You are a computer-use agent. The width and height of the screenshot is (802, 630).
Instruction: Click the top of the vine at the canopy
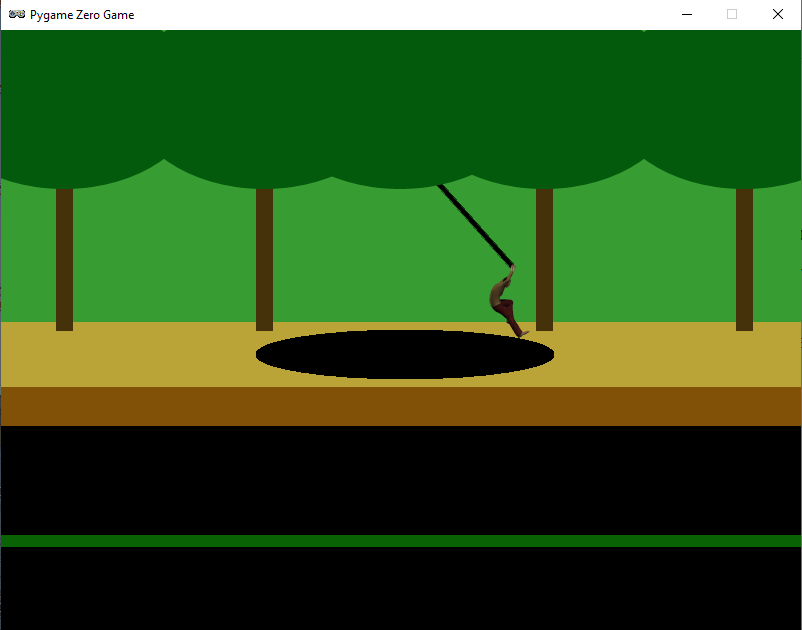click(440, 185)
